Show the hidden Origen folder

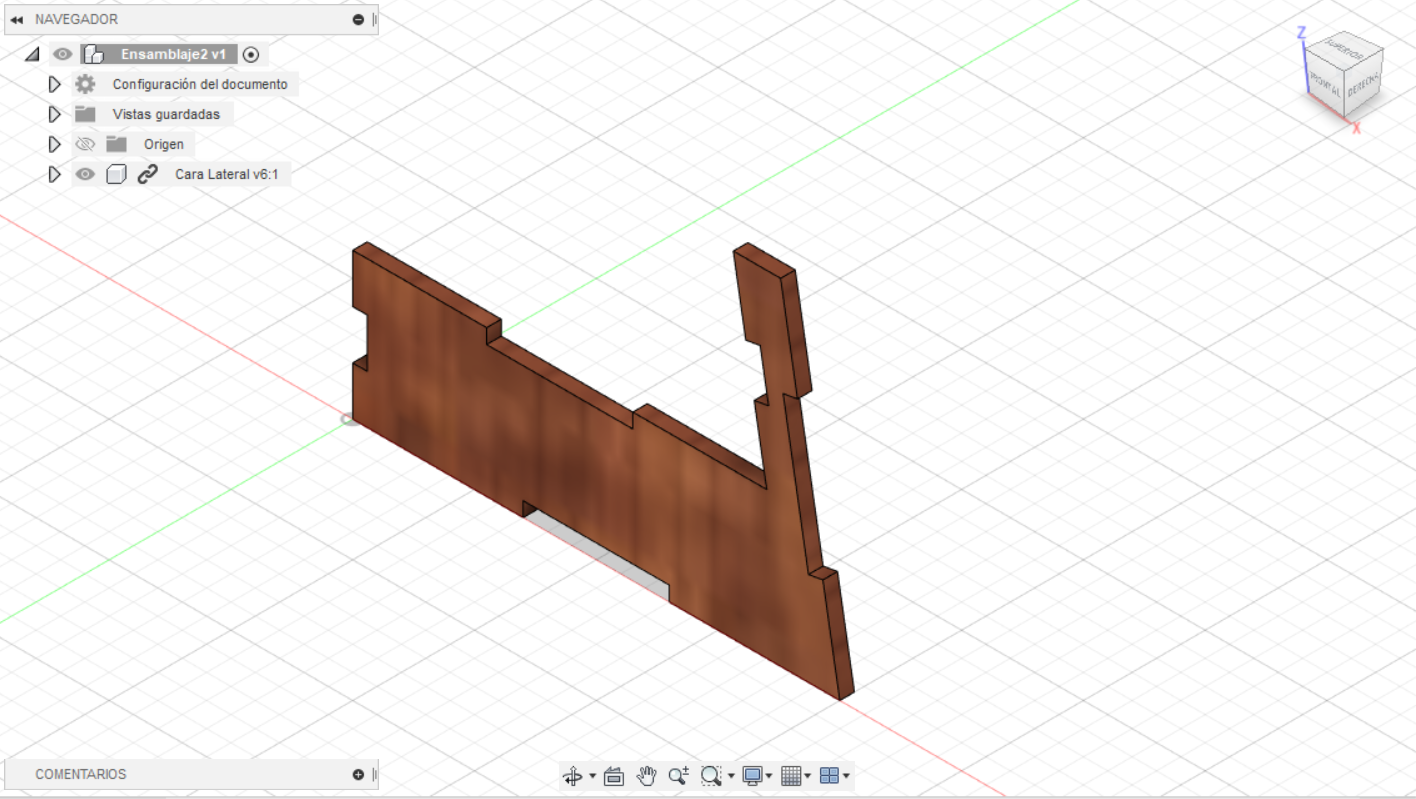pyautogui.click(x=85, y=144)
